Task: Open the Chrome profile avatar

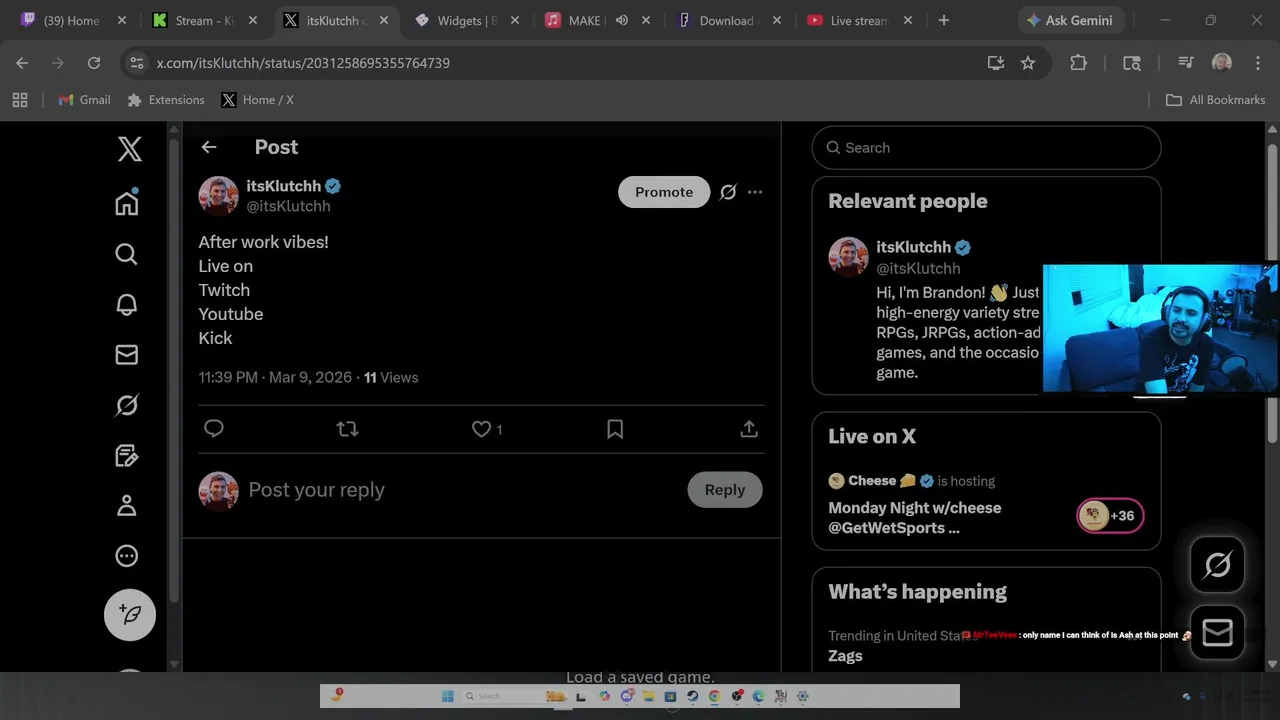Action: (x=1221, y=63)
